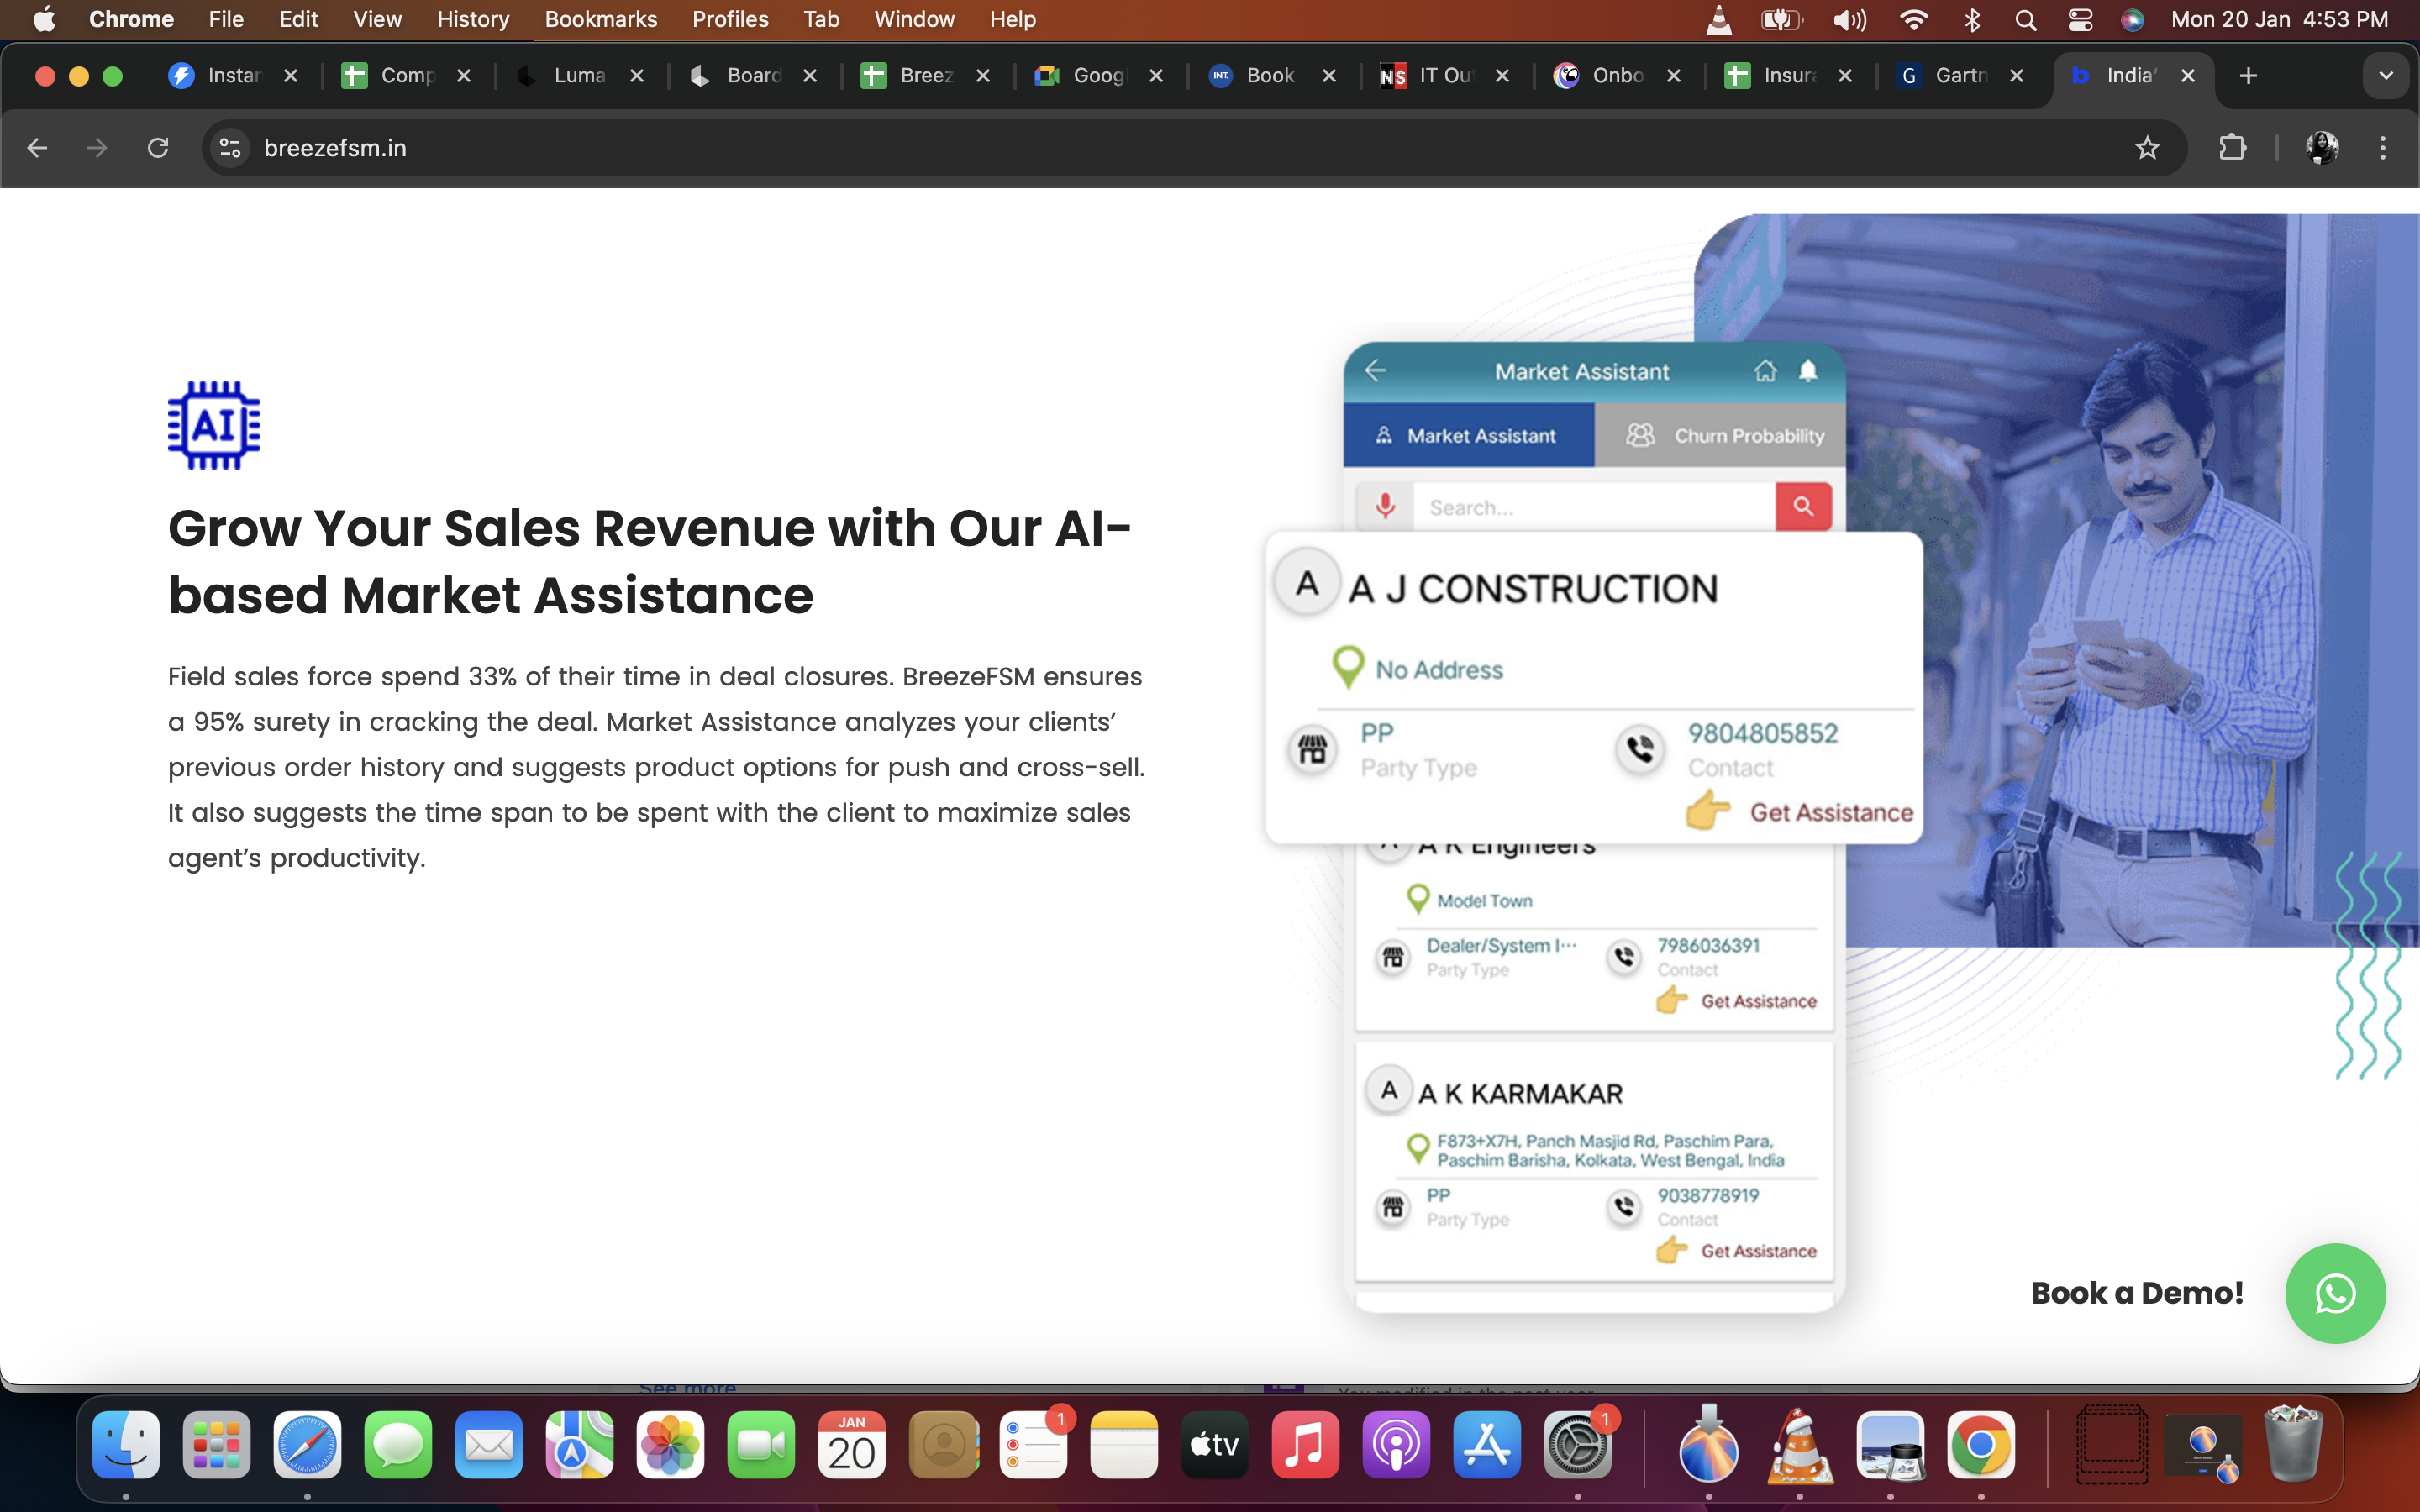Open the Chrome extensions puzzle icon
This screenshot has width=2420, height=1512.
click(2233, 147)
